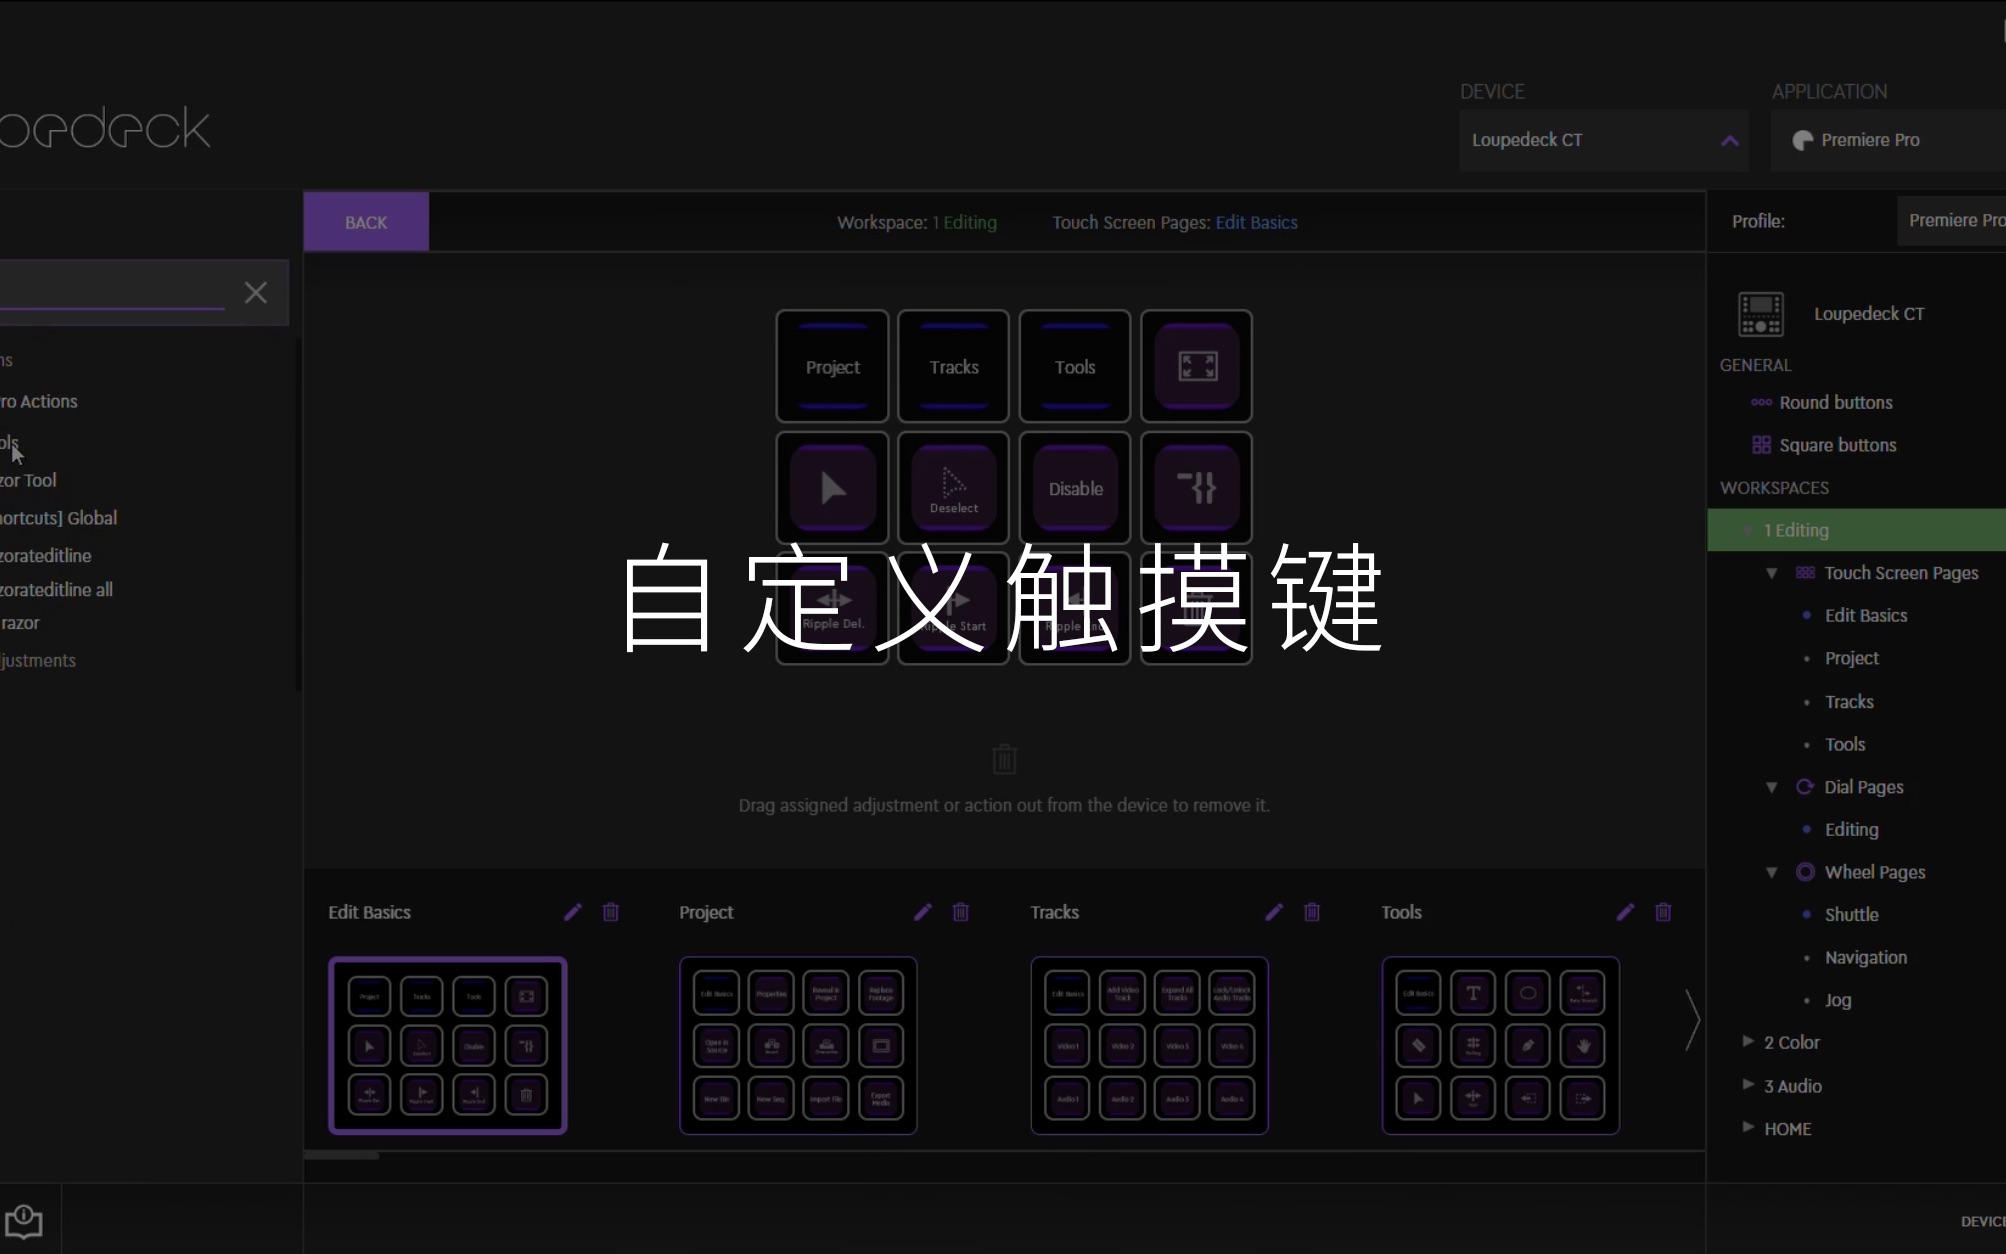Select the Deselect touch key

click(952, 489)
